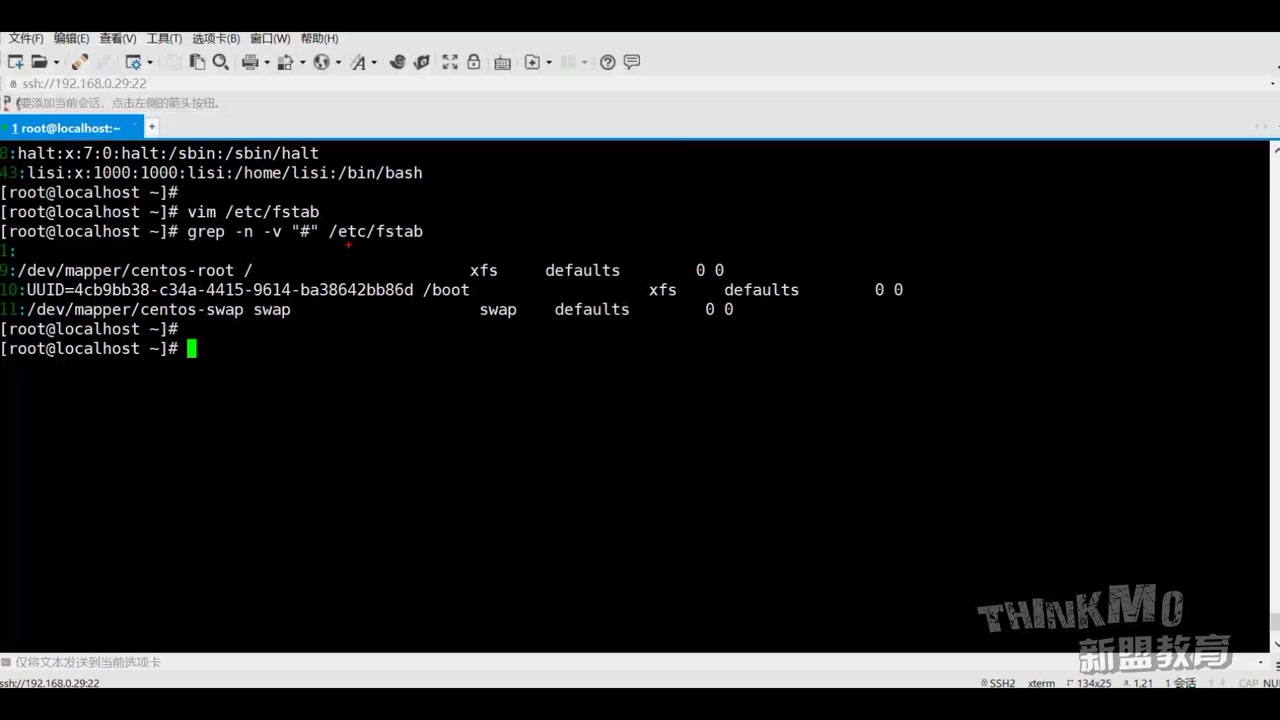Click the UUID=4cb9bb38 /boot output line
The image size is (1280, 720).
pyautogui.click(x=452, y=290)
